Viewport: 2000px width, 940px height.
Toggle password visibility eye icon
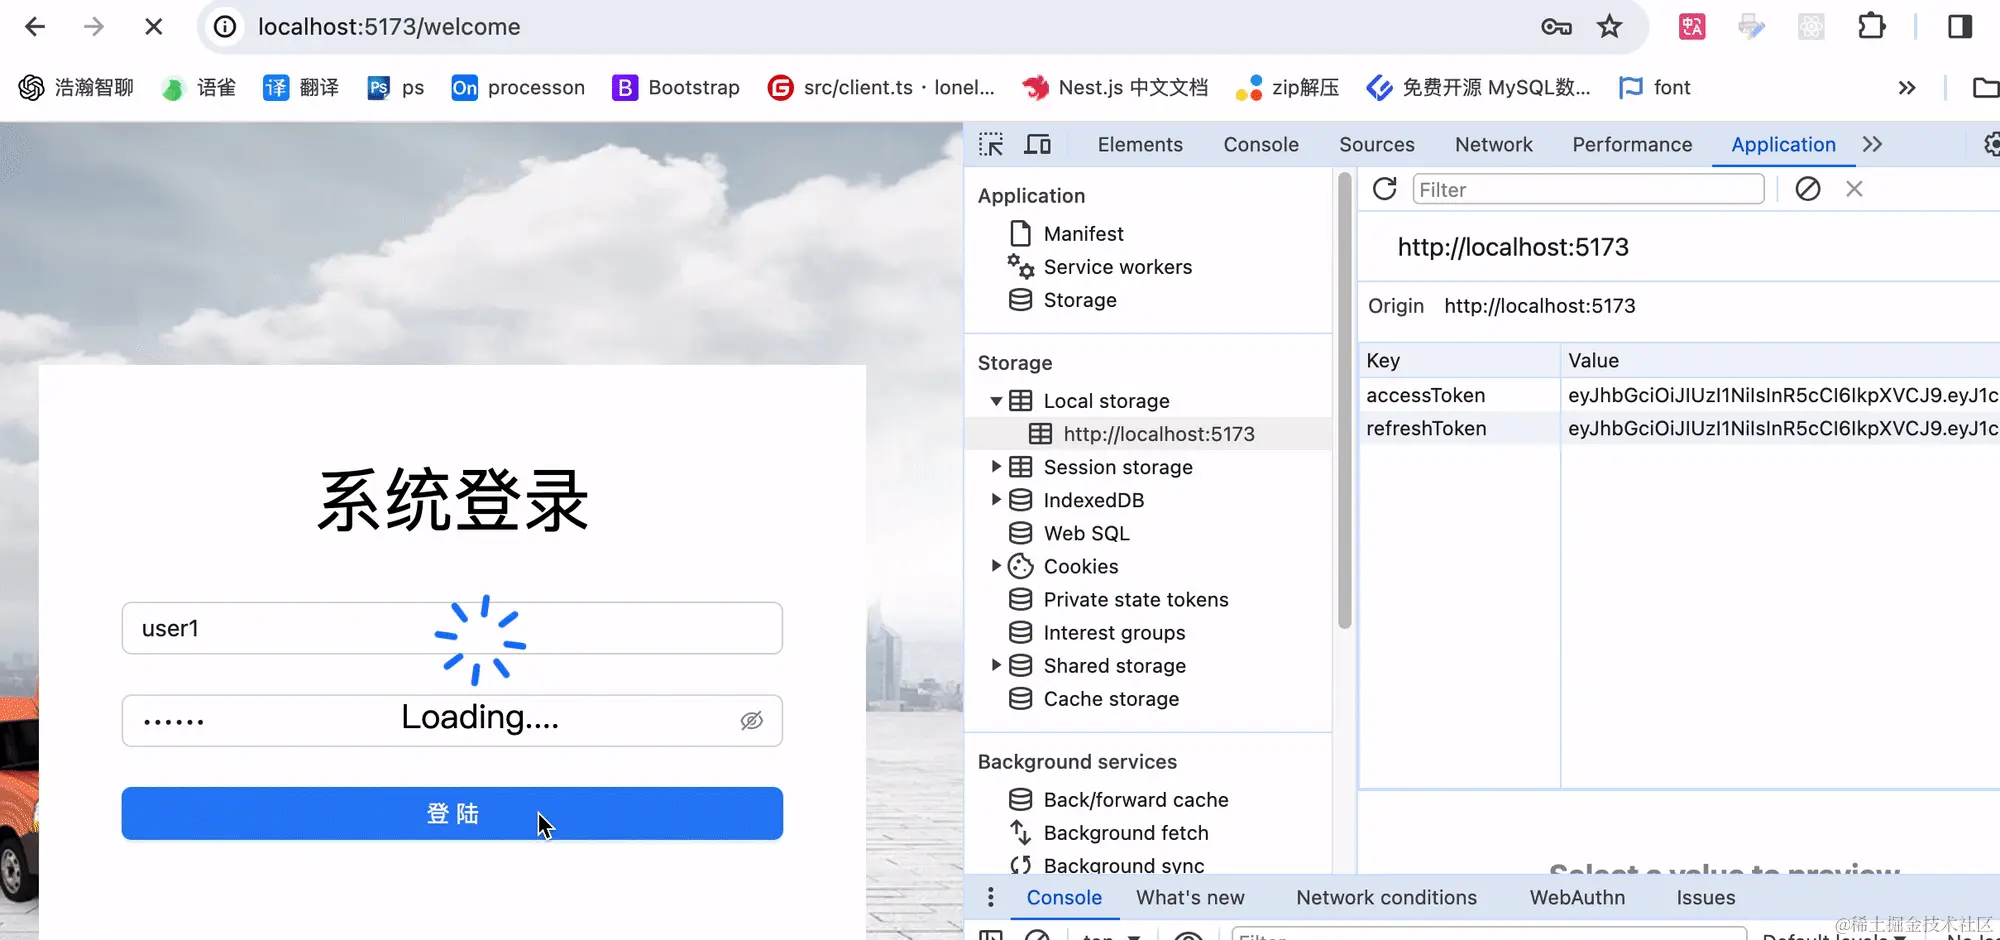[752, 721]
